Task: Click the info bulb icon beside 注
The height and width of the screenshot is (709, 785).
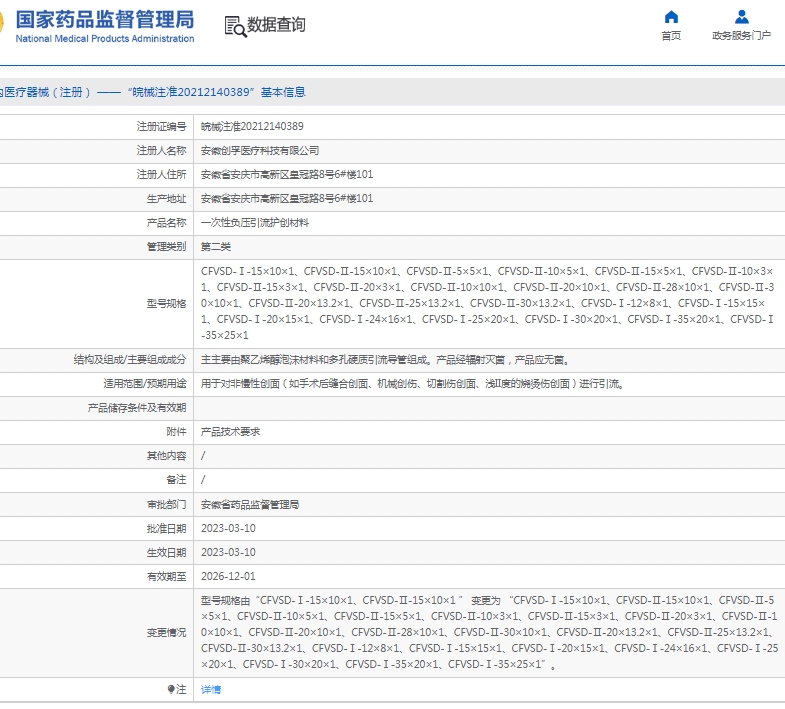Action: click(171, 689)
